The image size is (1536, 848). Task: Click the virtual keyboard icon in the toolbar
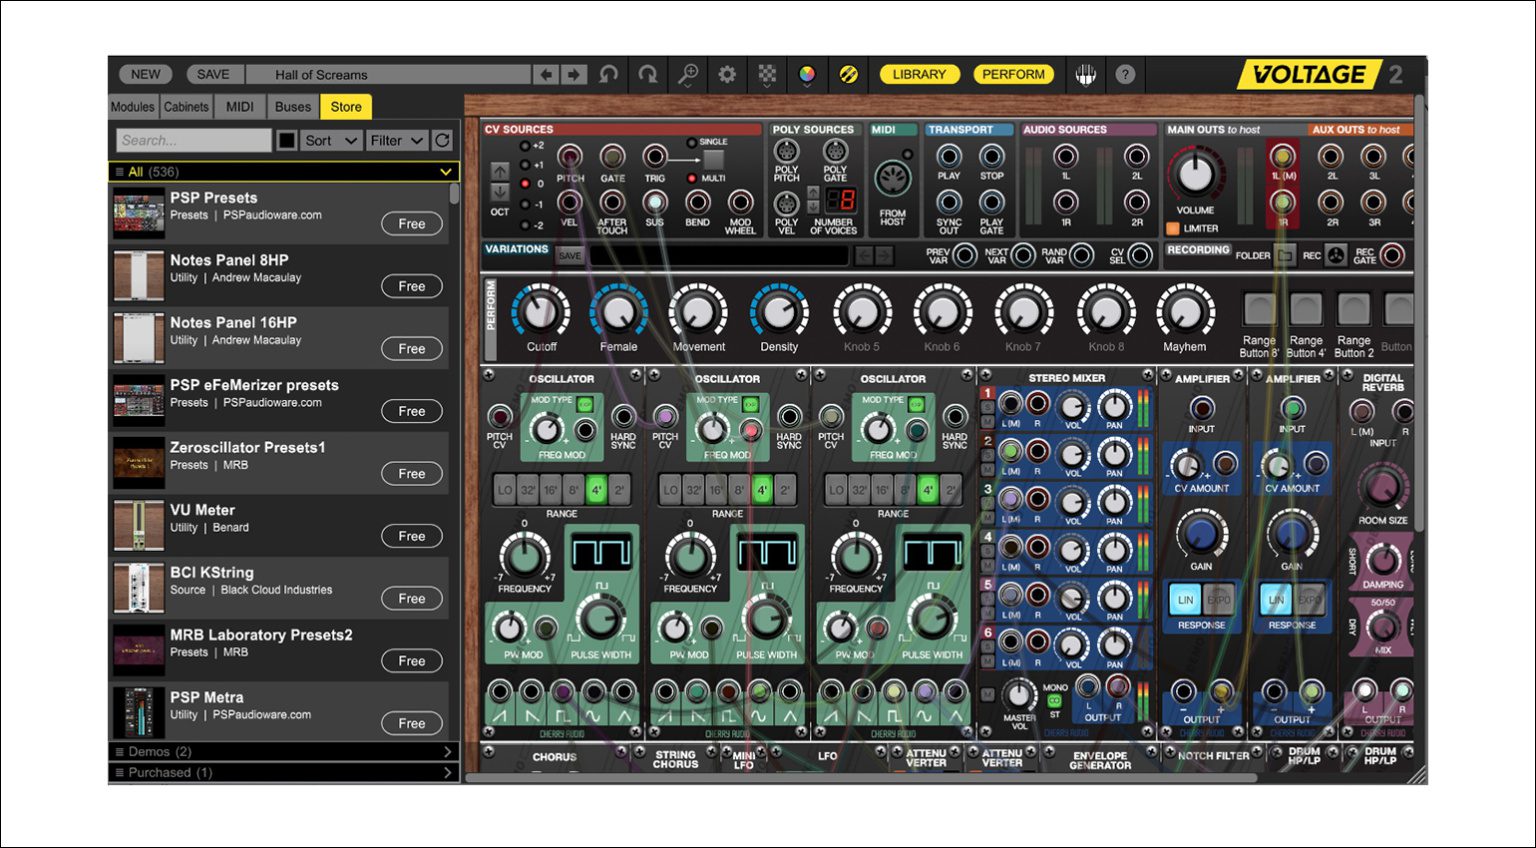(1085, 74)
